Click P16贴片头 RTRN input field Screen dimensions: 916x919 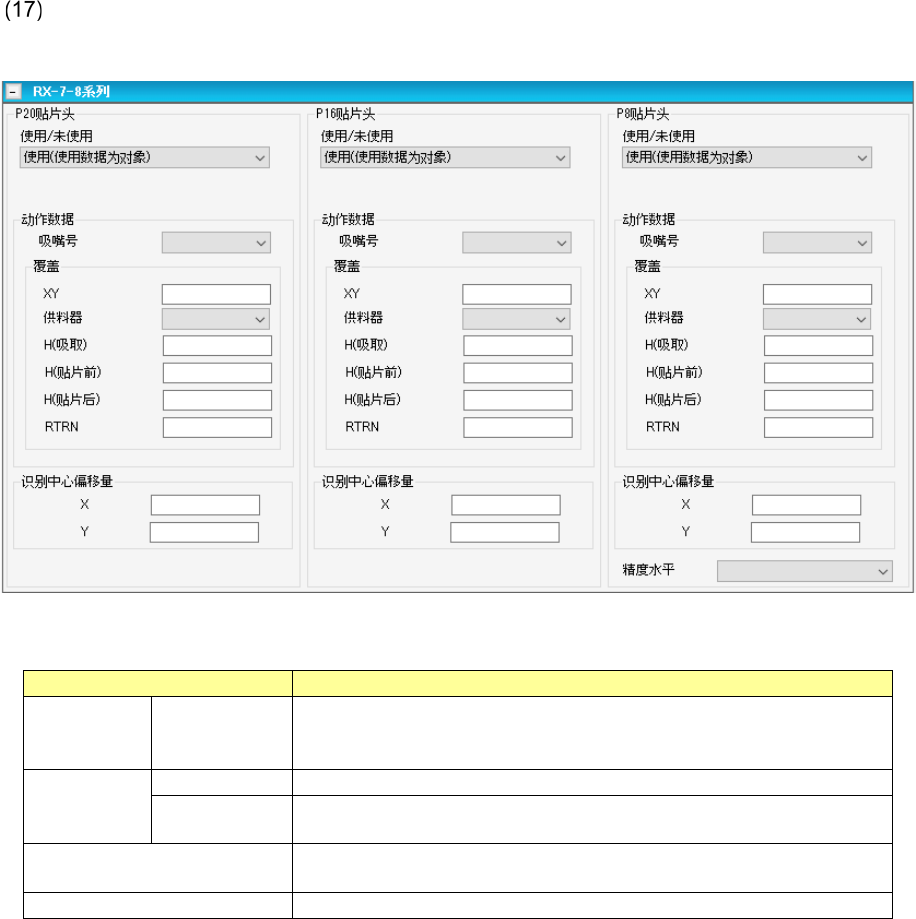tap(518, 428)
